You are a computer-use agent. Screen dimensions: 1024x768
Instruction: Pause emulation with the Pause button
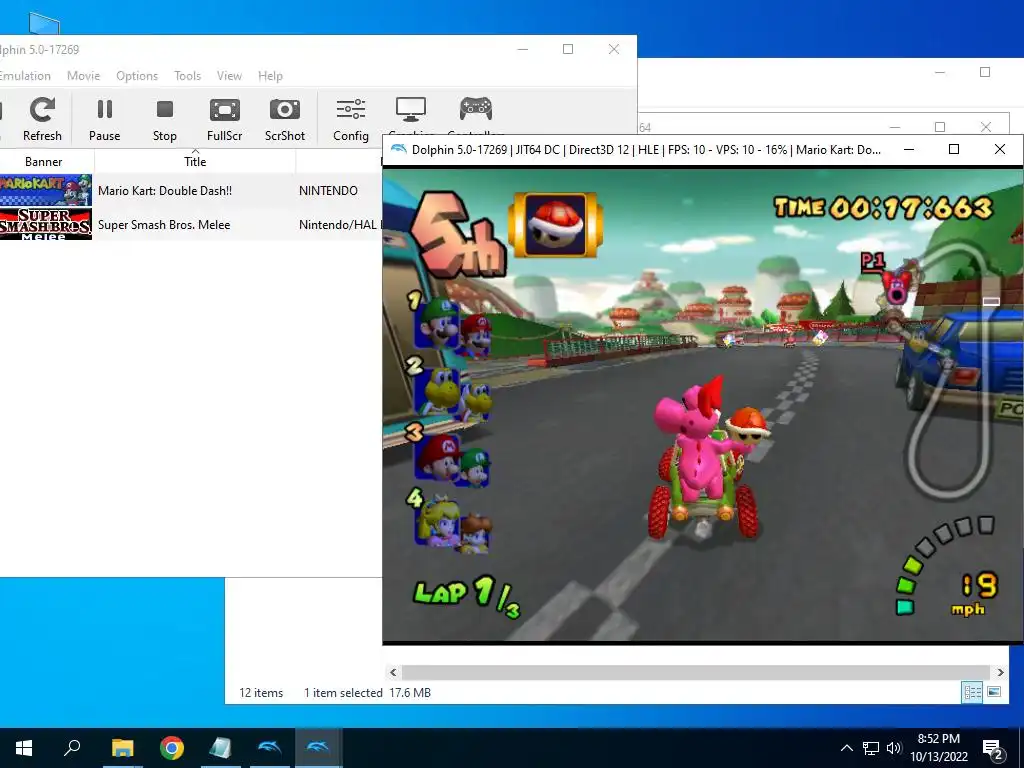pos(104,119)
